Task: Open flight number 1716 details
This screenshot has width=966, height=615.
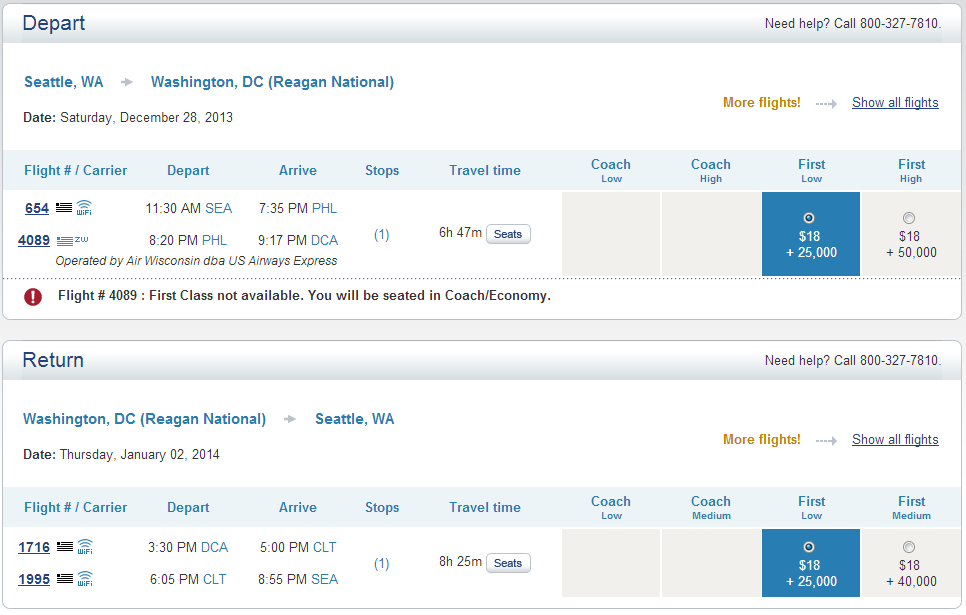Action: (x=34, y=547)
